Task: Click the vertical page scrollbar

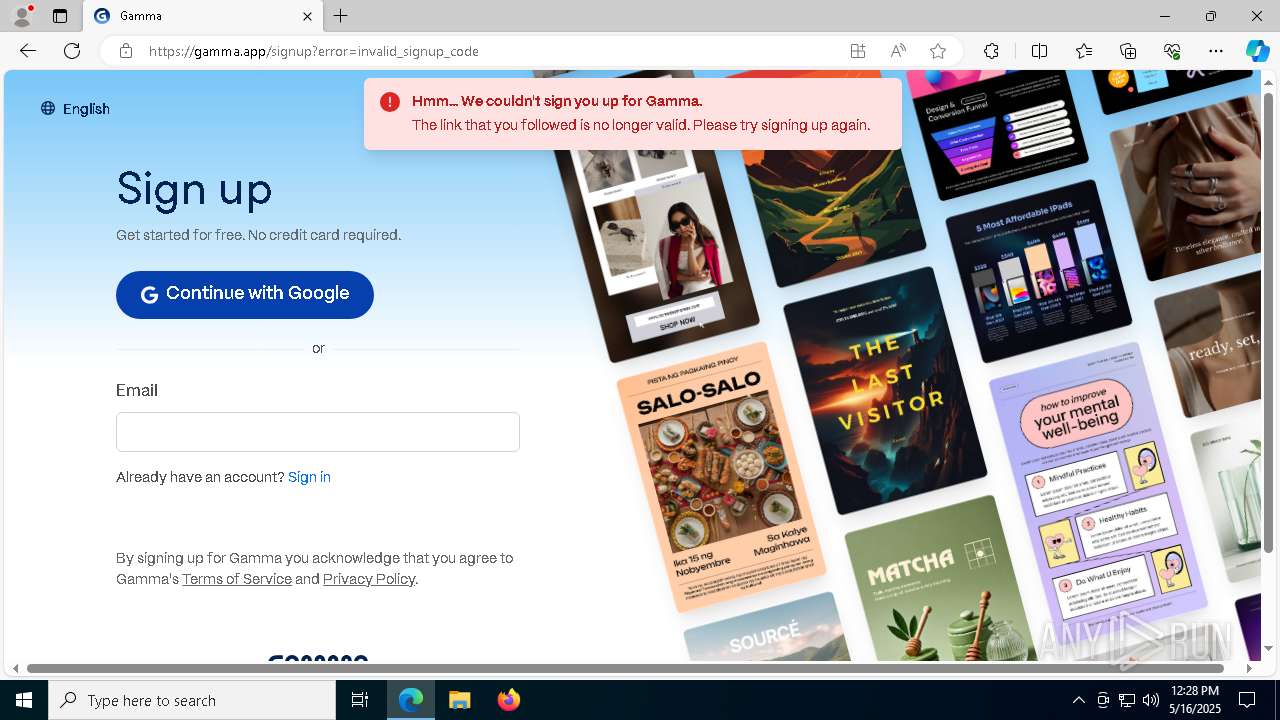Action: point(1268,322)
